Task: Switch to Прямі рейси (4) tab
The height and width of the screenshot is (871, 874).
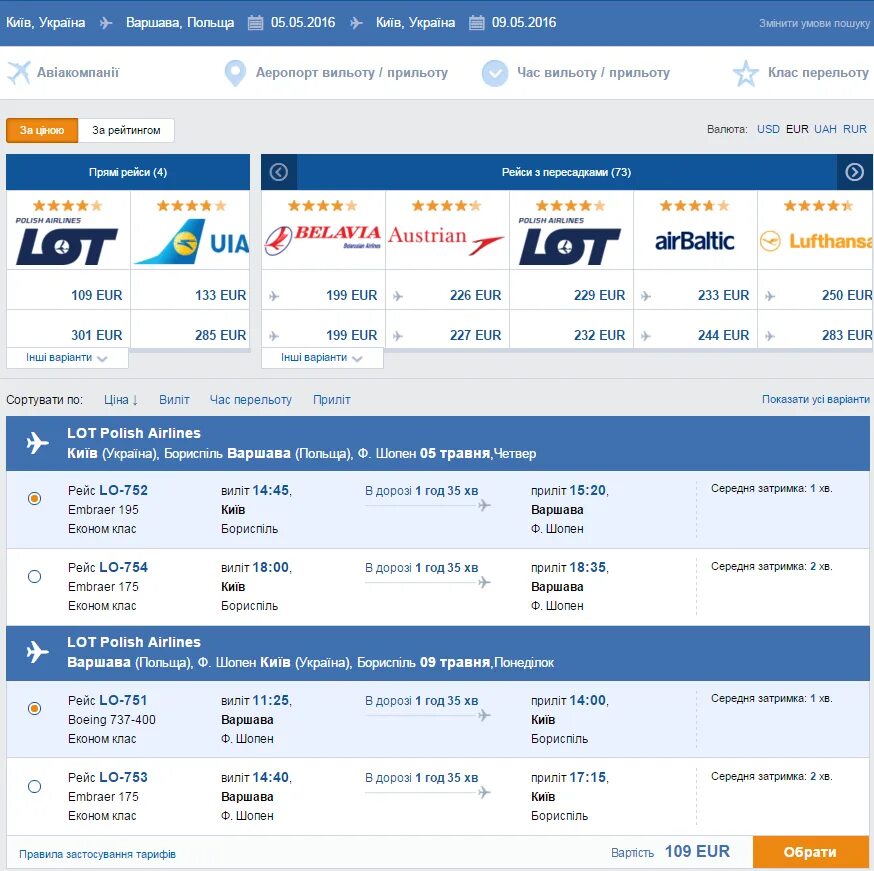Action: 128,172
